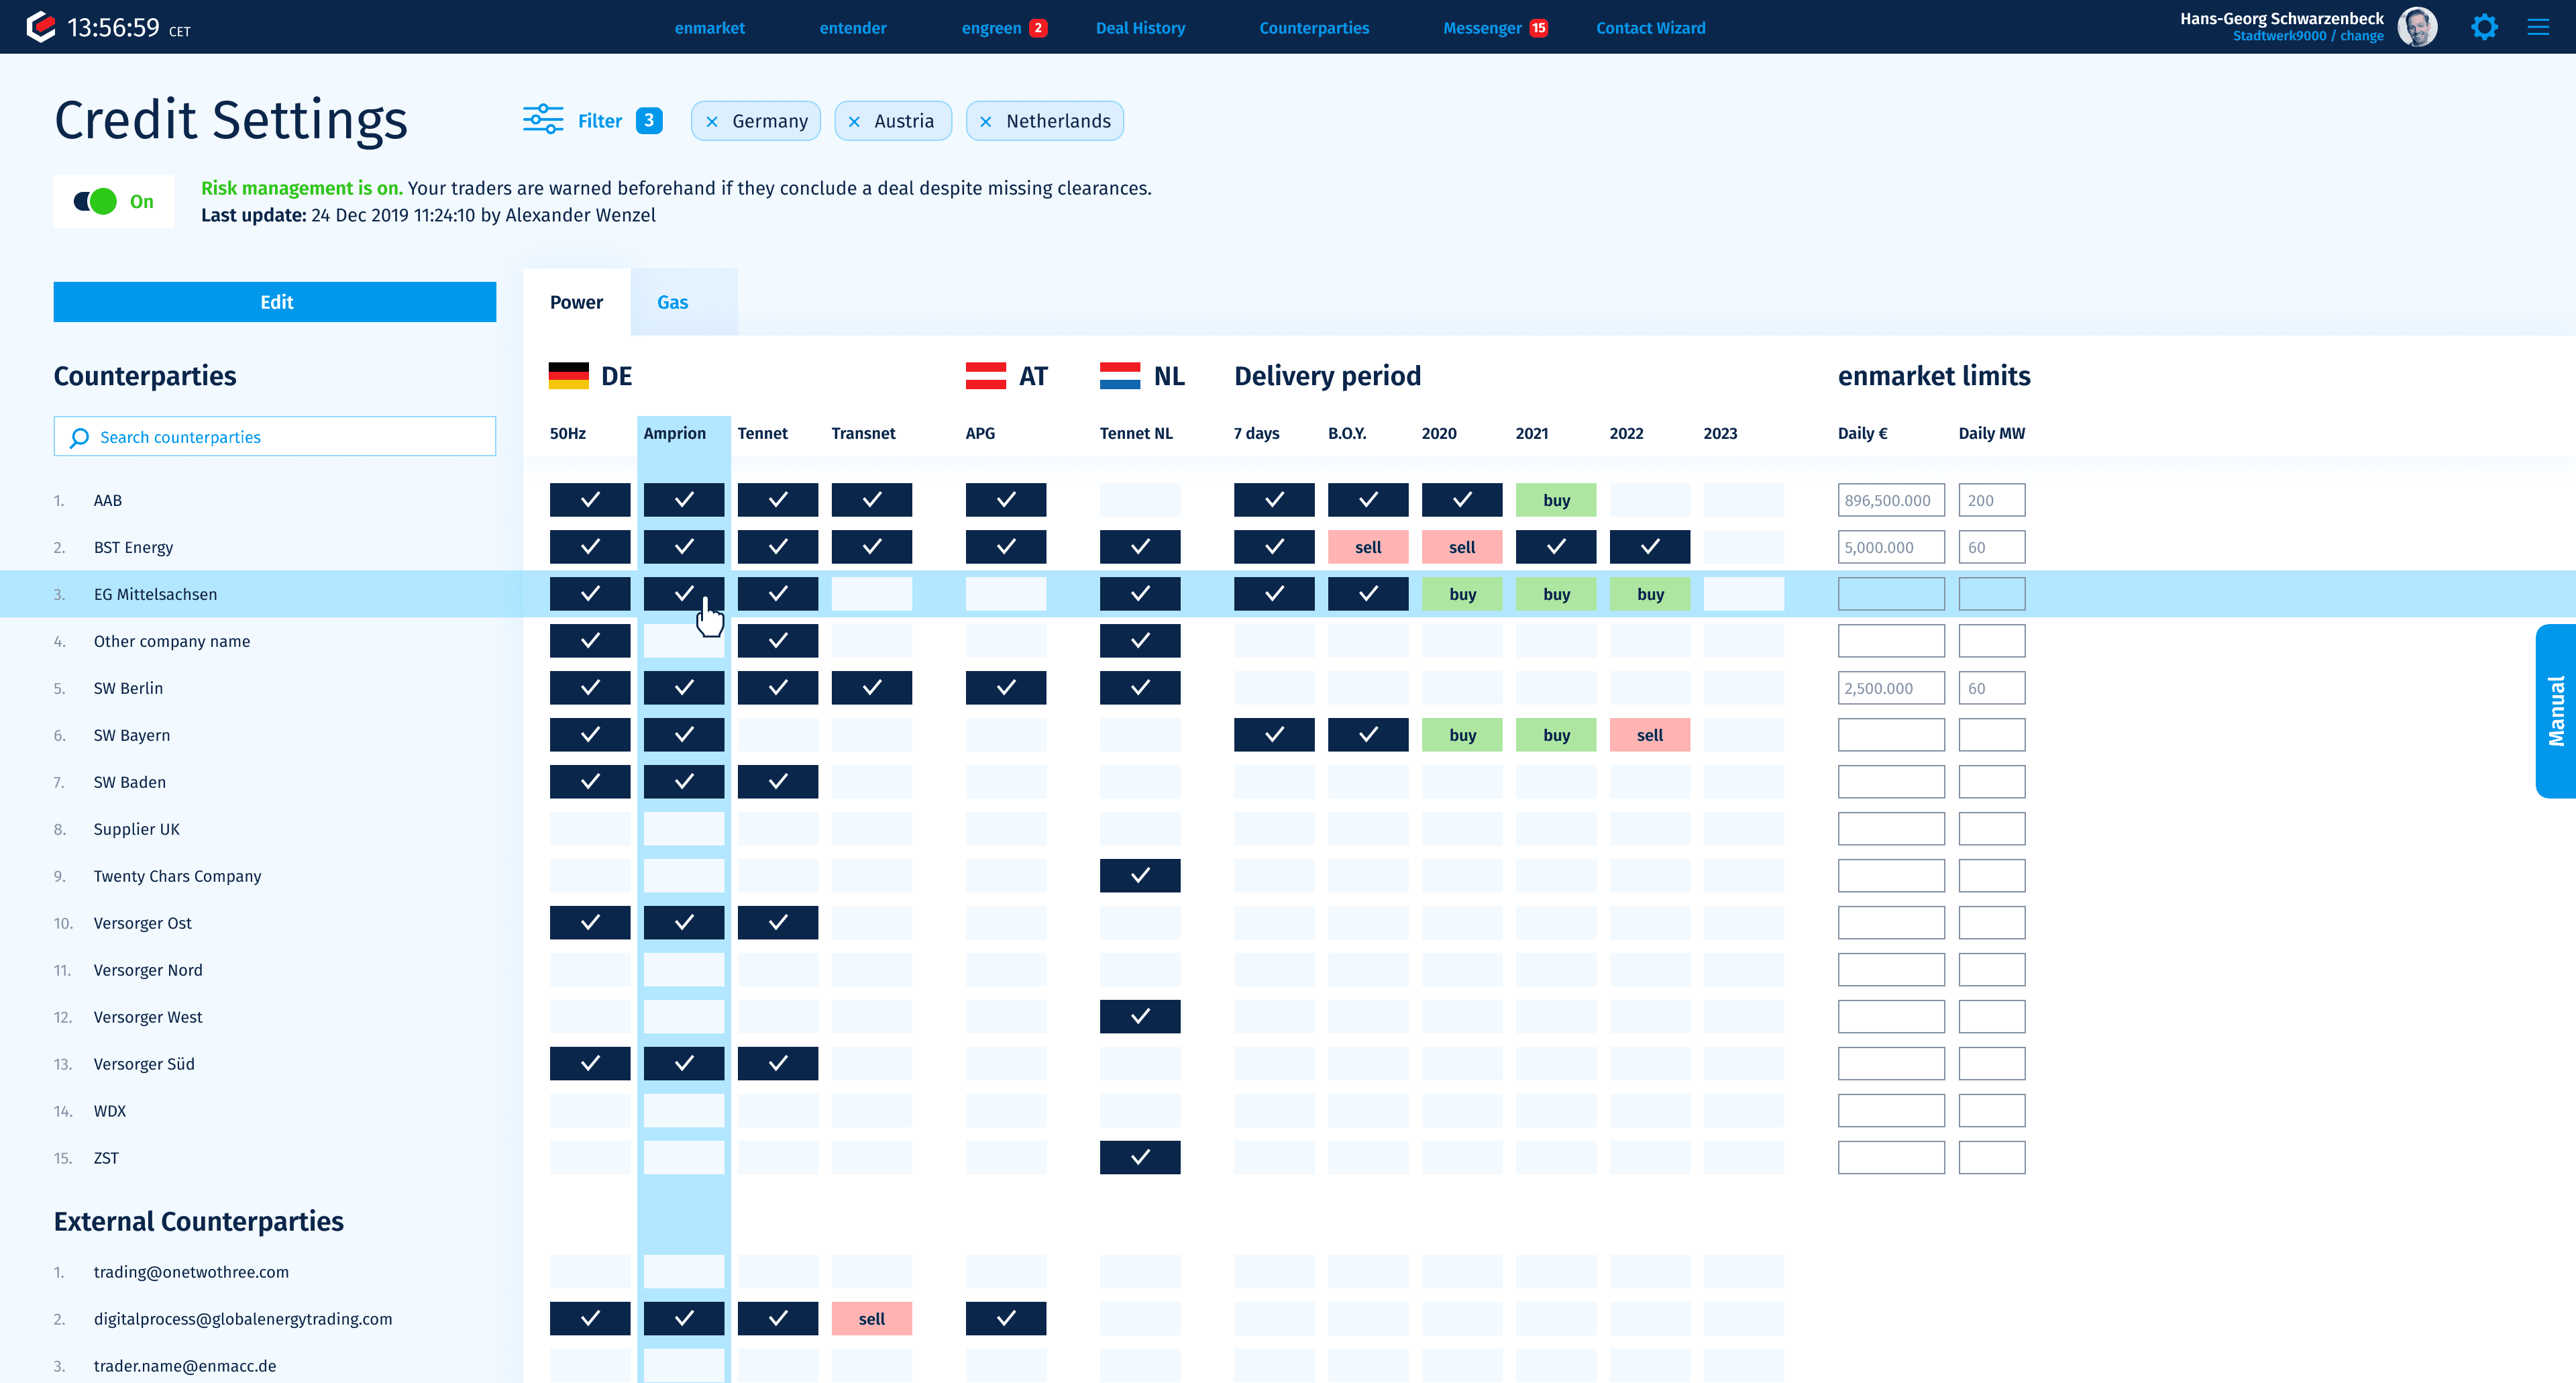Click SW Berlin Daily € limit field
Screen dimensions: 2576x1383
tap(1891, 688)
